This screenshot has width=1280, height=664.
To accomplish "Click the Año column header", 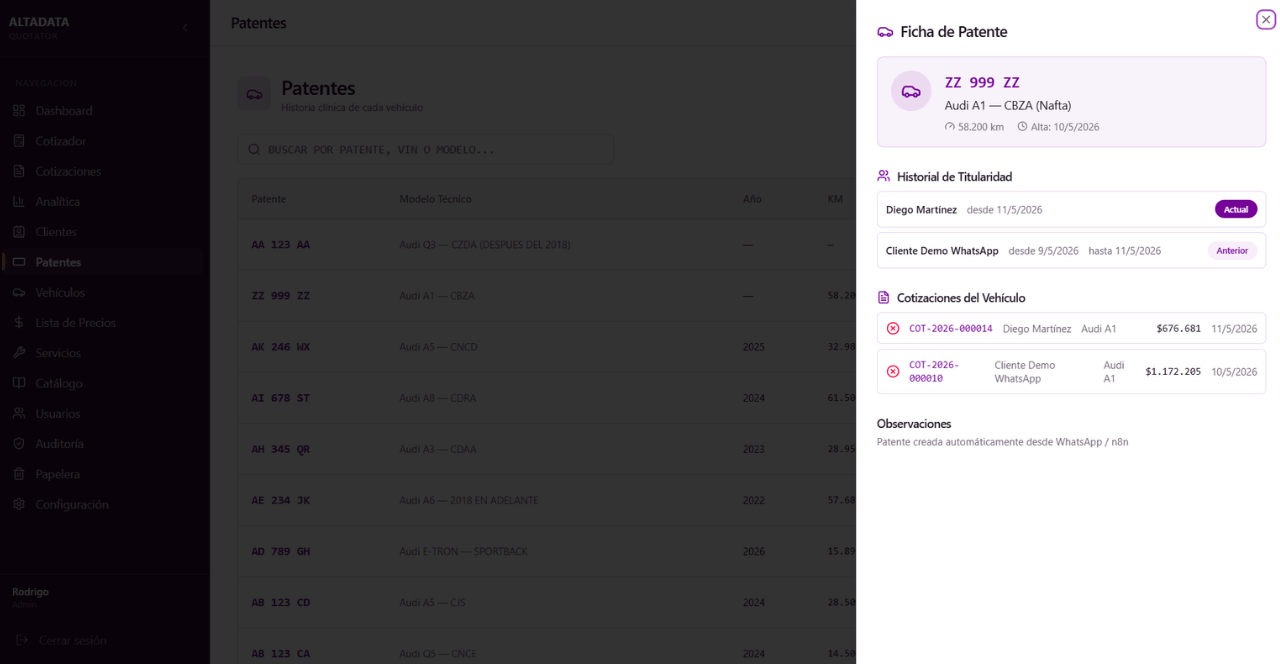I will point(752,199).
